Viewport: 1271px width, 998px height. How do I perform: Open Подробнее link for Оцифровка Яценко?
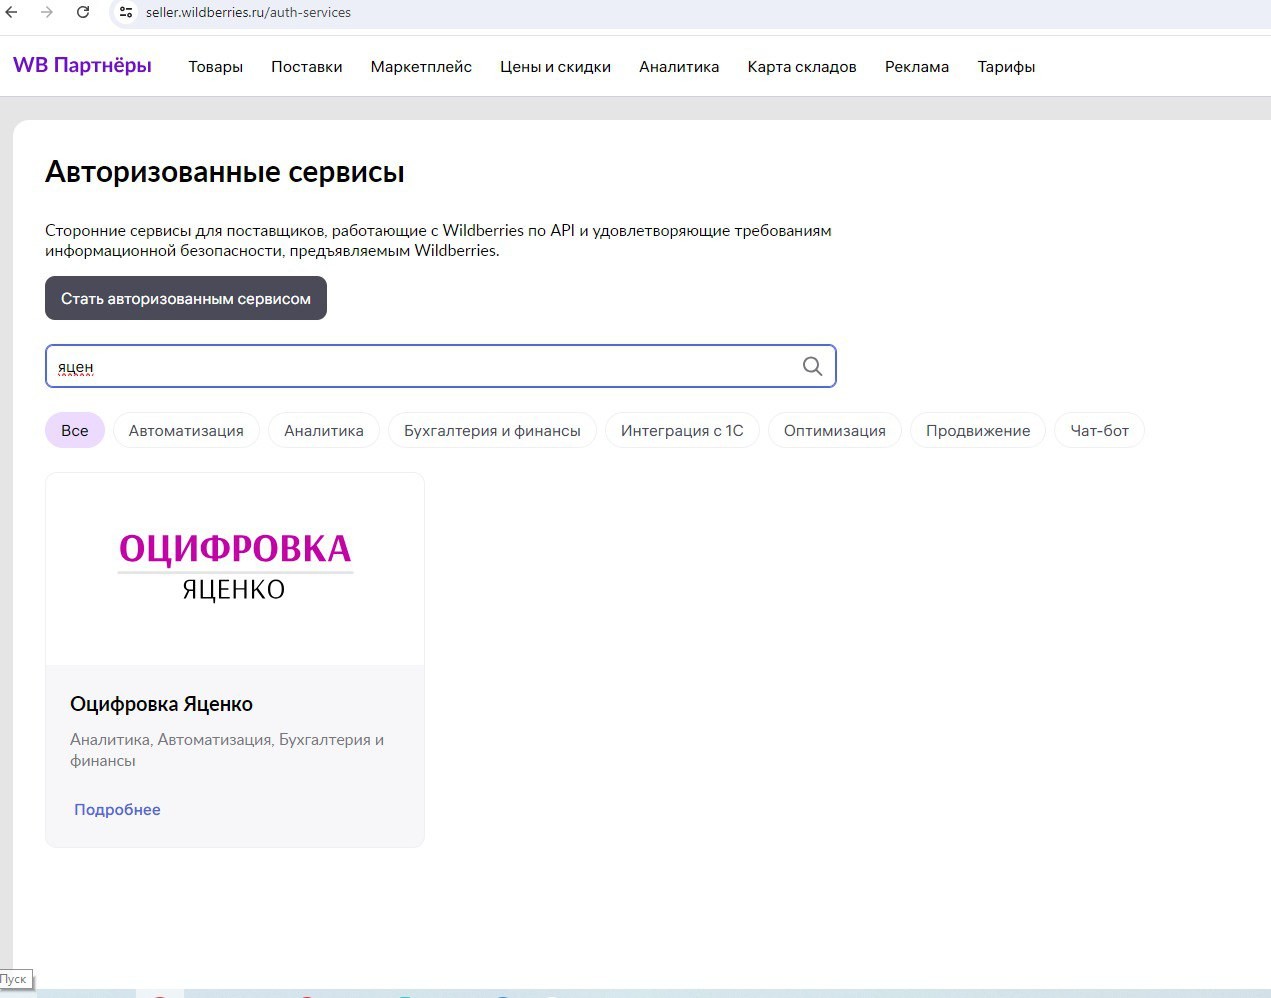tap(117, 810)
